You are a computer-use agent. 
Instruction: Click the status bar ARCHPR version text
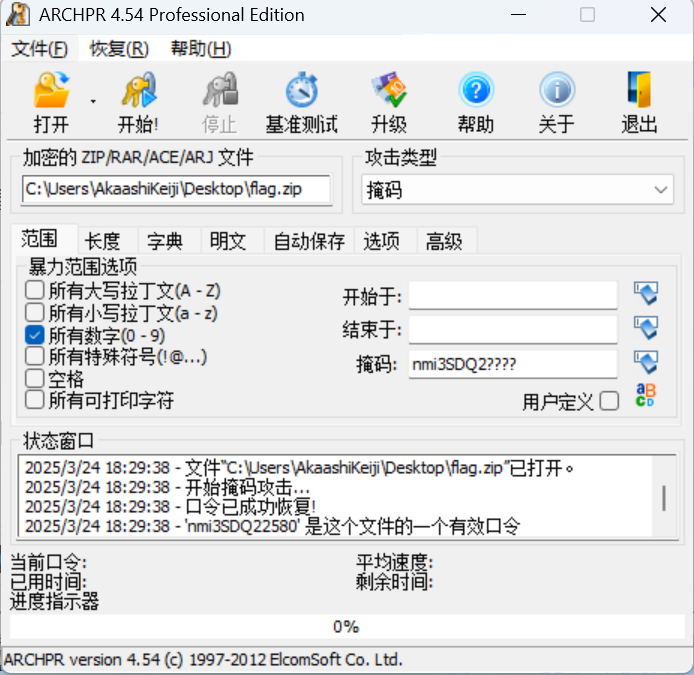203,660
